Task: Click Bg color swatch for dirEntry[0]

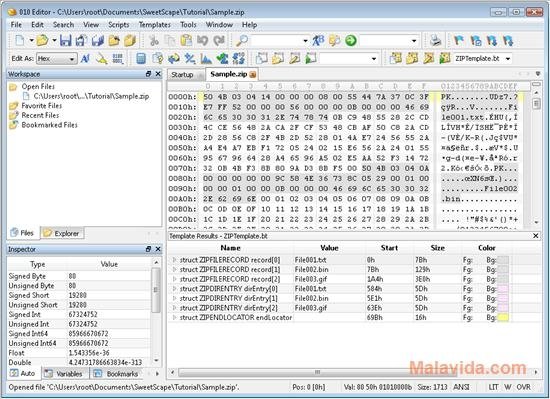Action: [503, 289]
